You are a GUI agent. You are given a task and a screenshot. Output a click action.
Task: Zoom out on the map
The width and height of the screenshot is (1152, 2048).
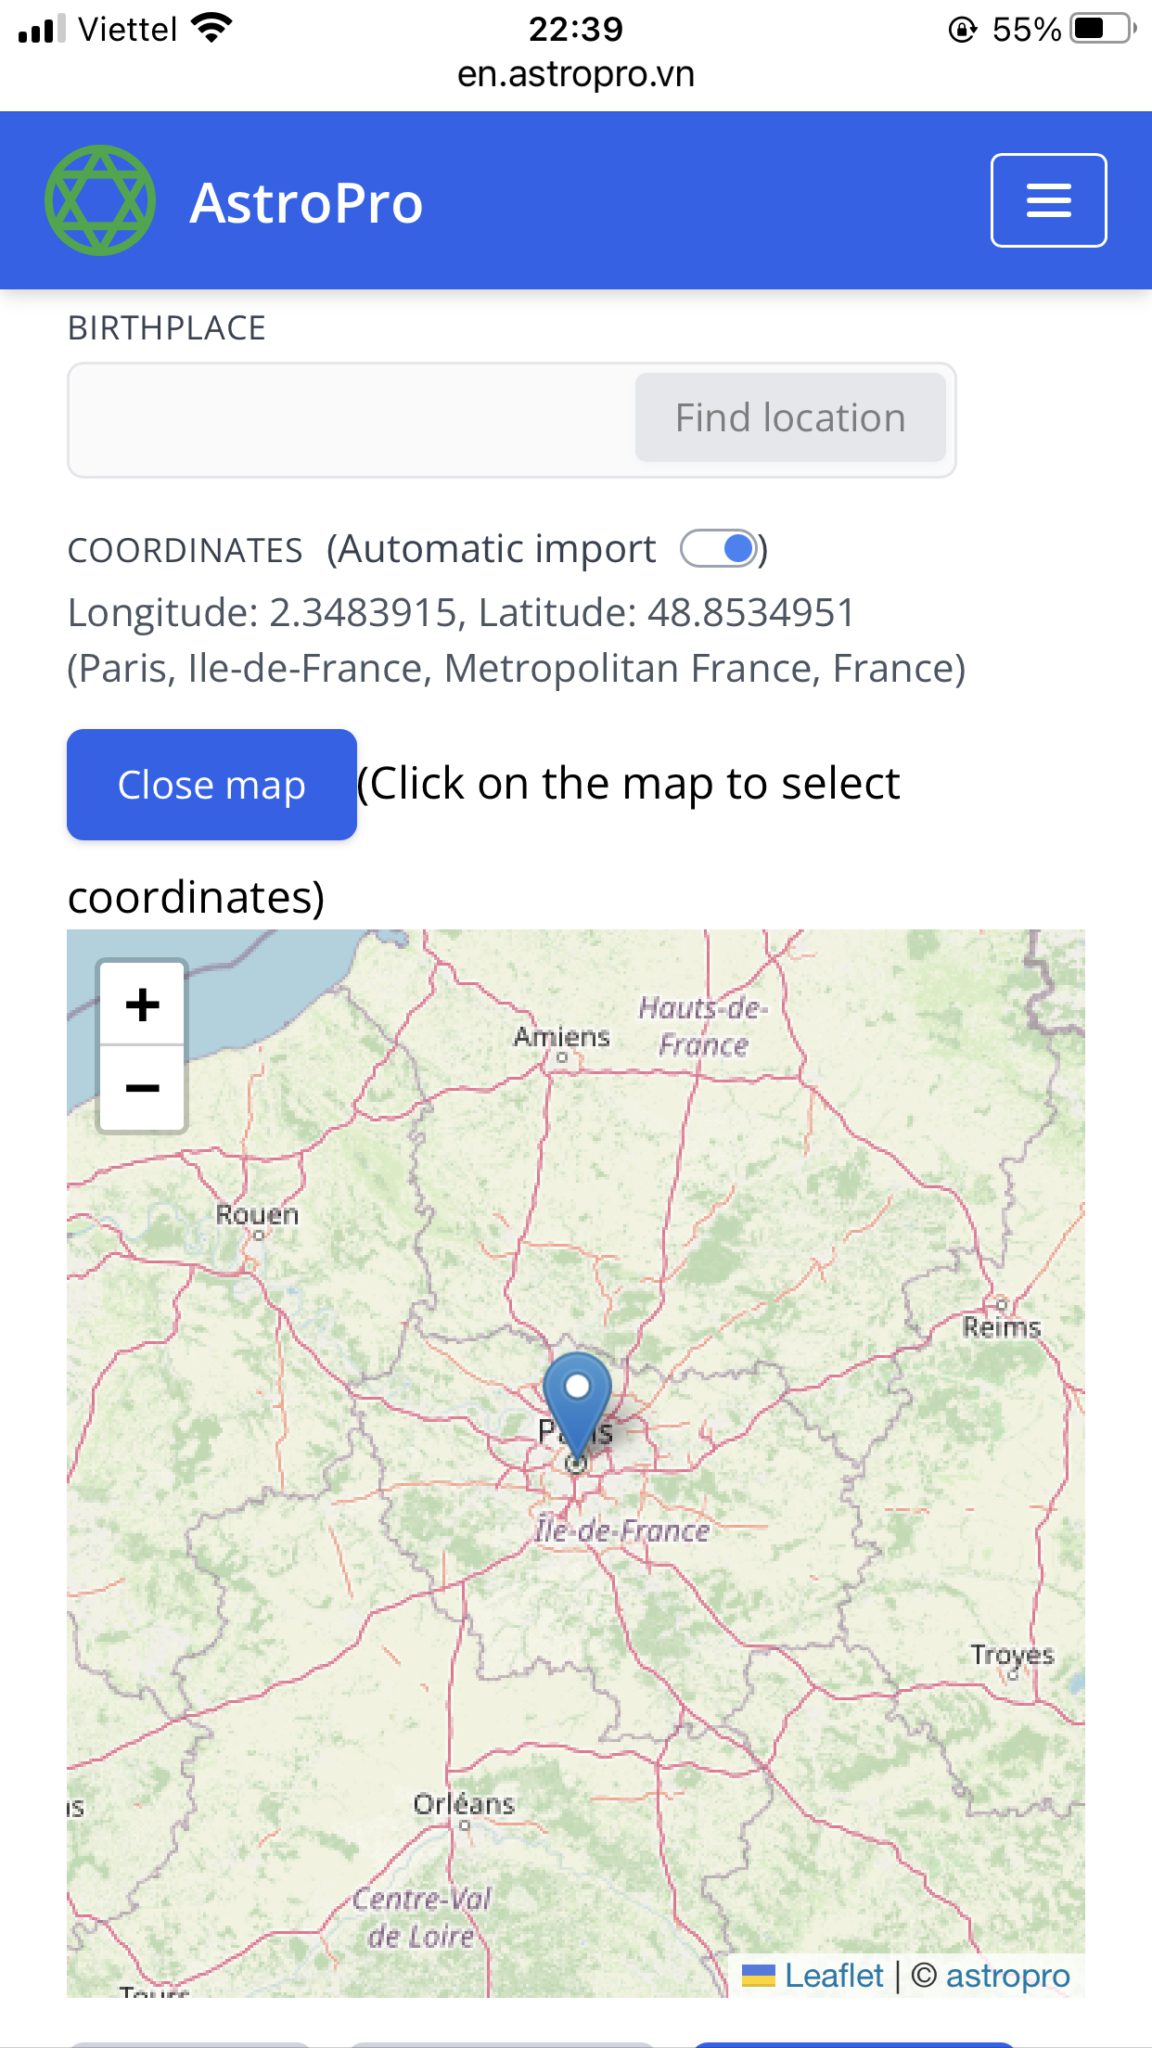[x=142, y=1088]
